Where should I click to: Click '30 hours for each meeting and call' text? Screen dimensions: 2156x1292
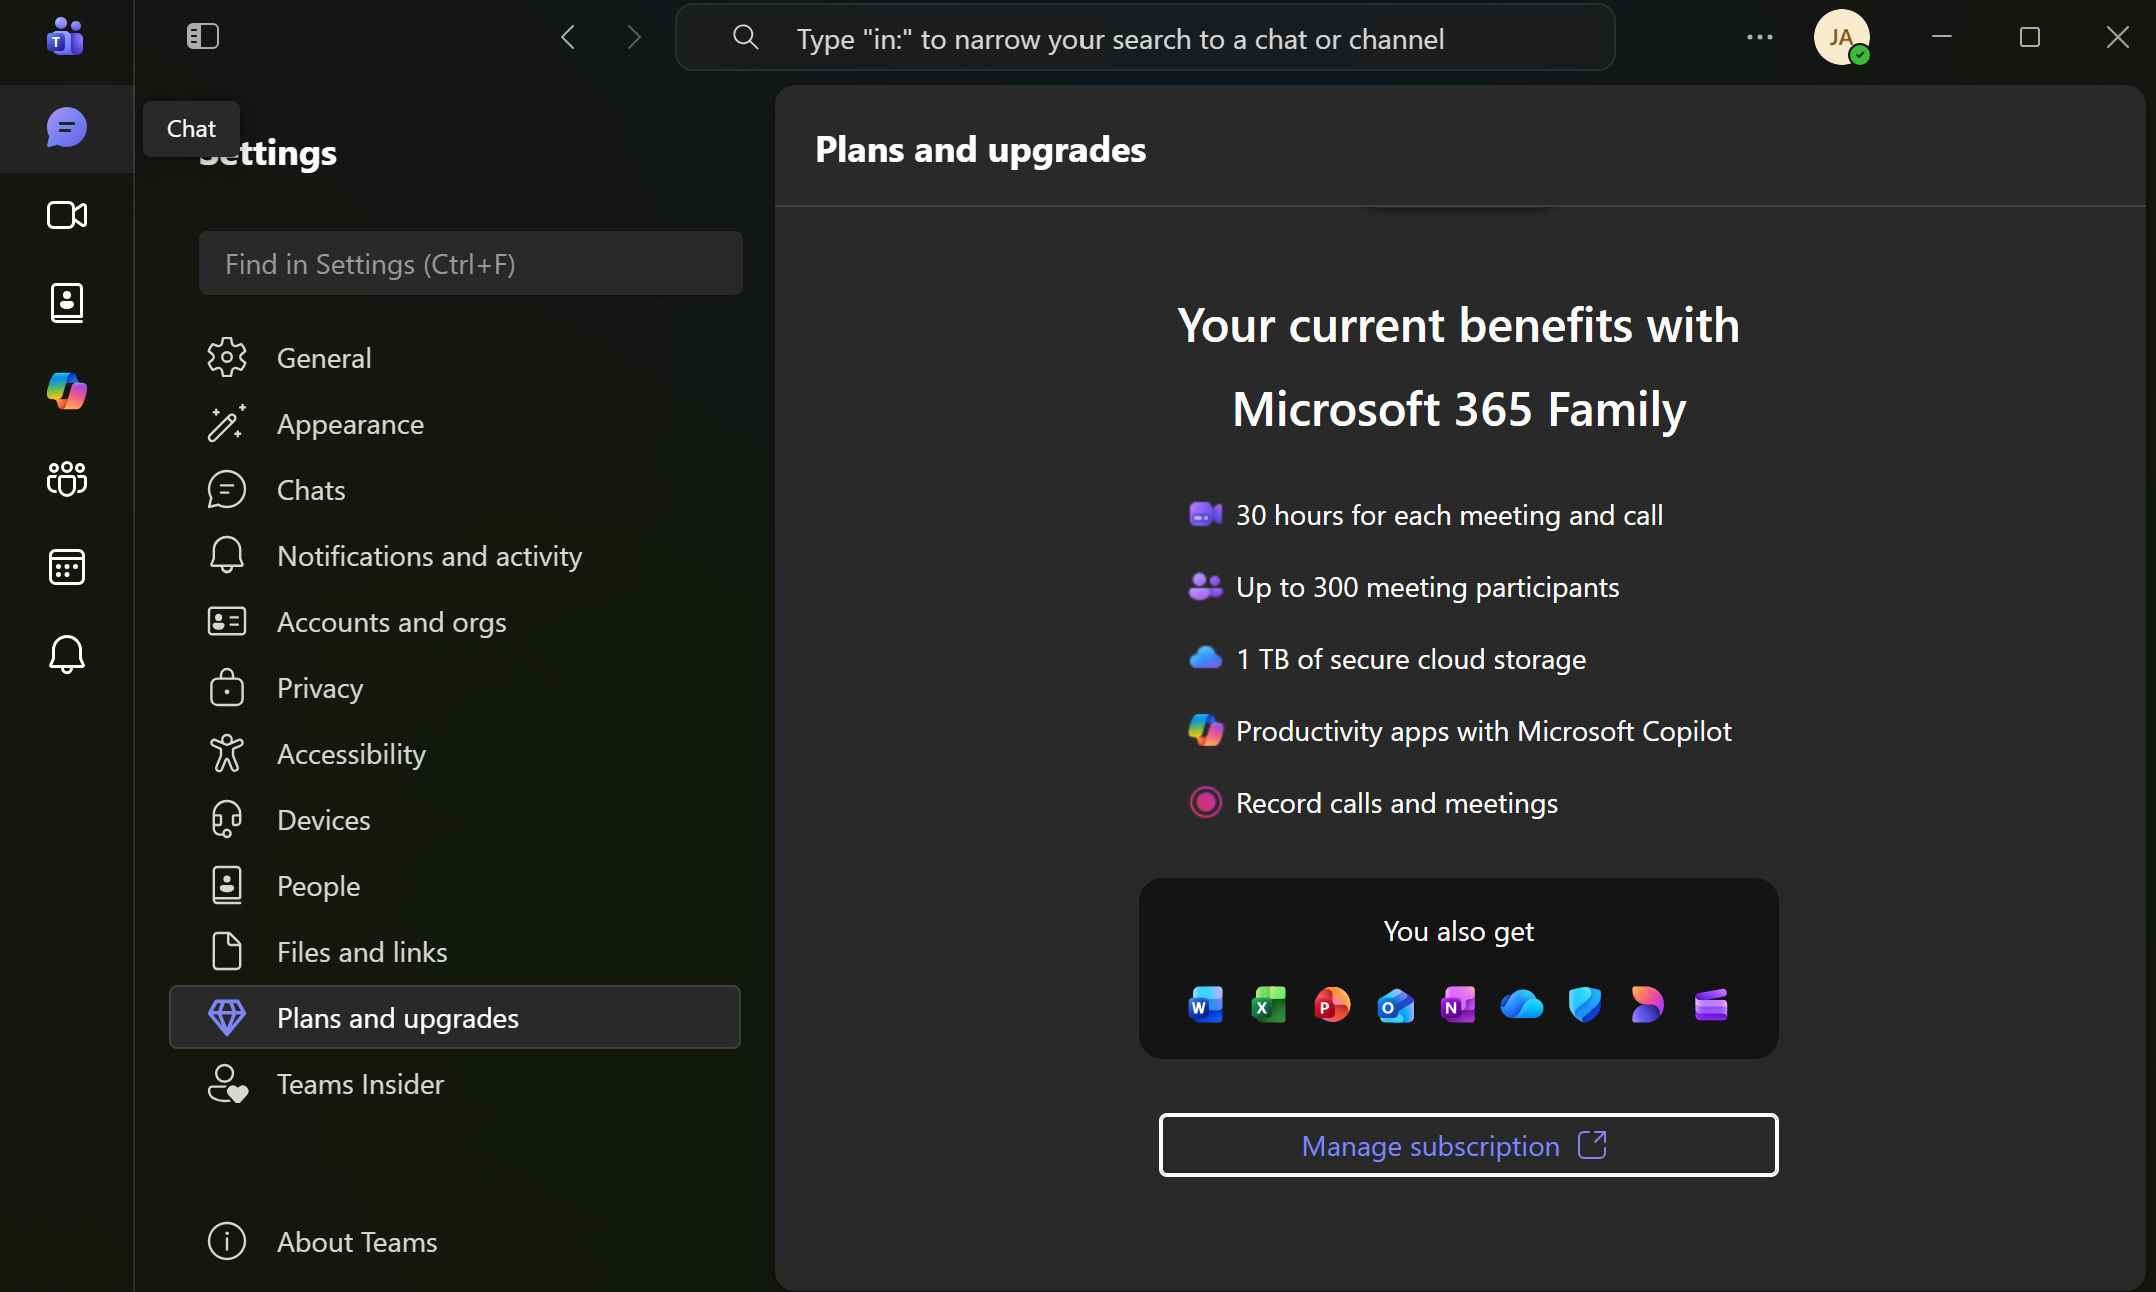coord(1449,515)
